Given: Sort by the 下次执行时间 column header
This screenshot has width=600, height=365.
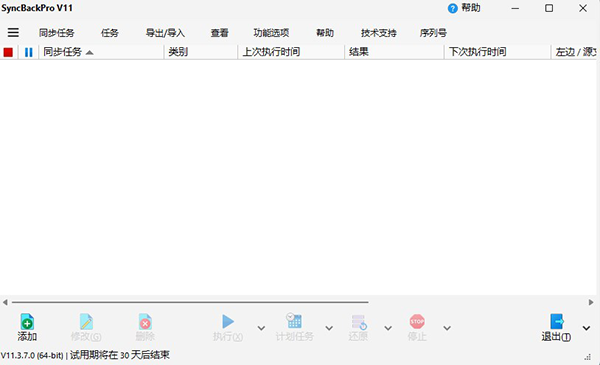Looking at the screenshot, I should click(497, 52).
